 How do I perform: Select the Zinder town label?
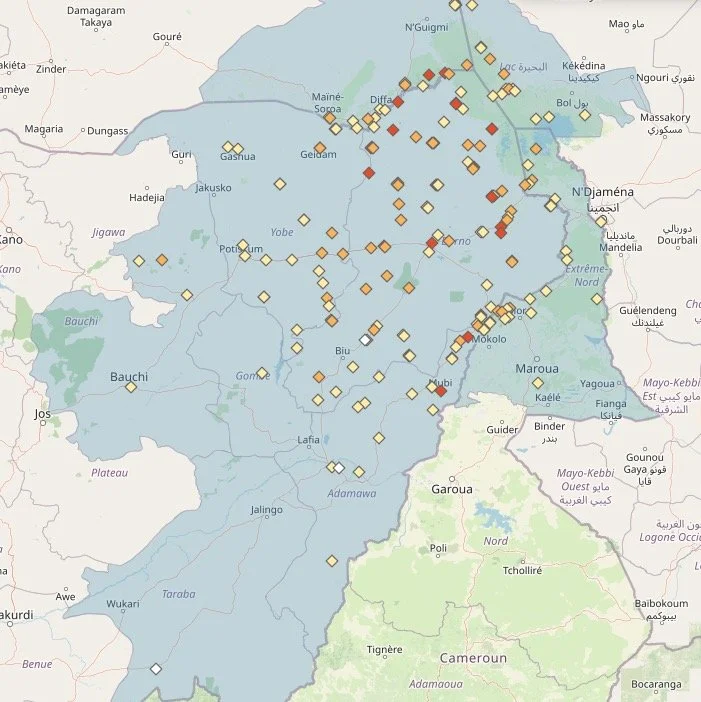pos(51,69)
